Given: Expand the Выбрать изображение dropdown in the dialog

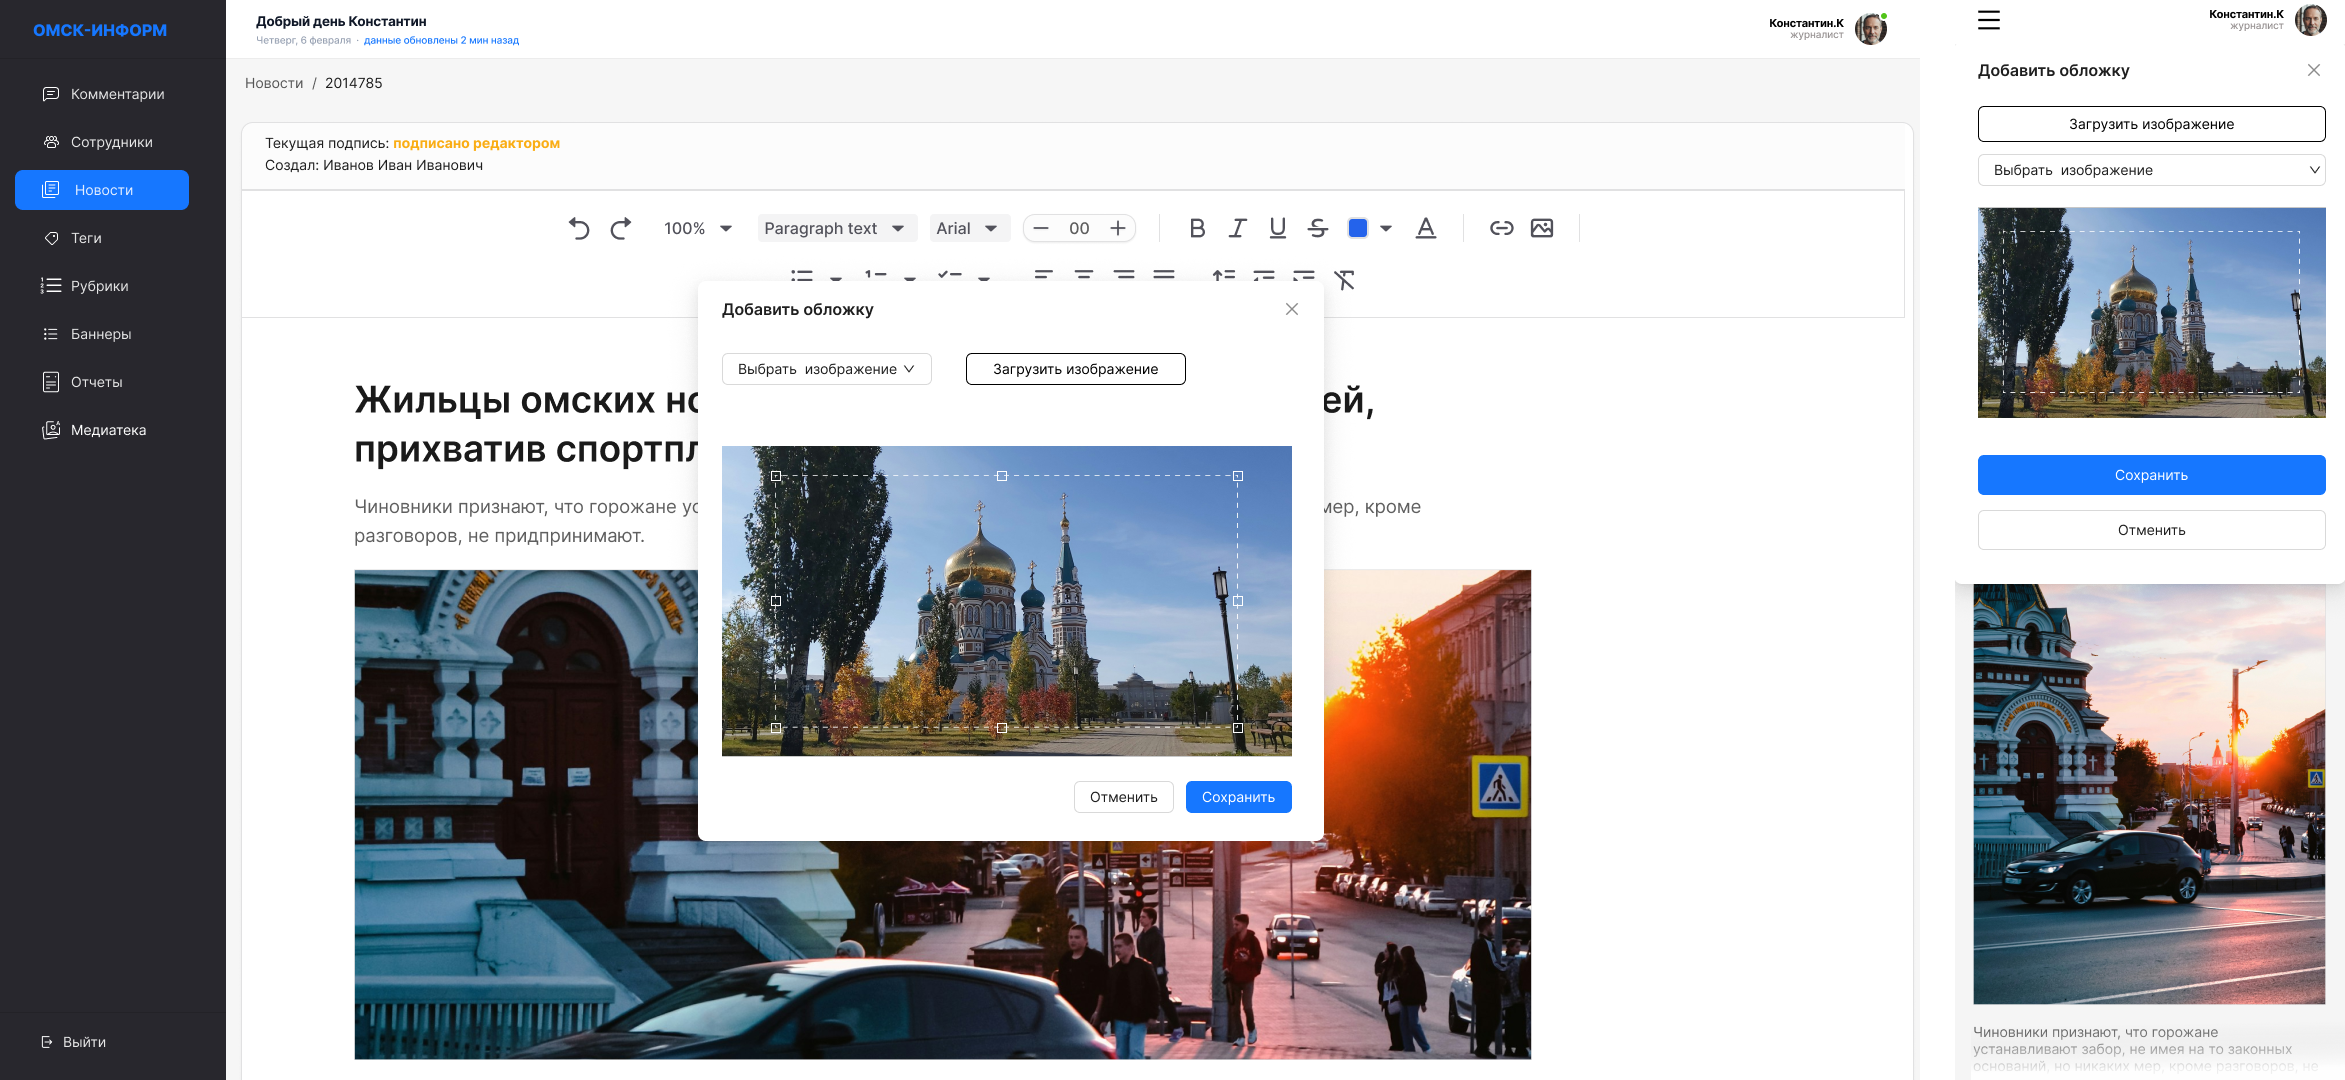Looking at the screenshot, I should [826, 368].
